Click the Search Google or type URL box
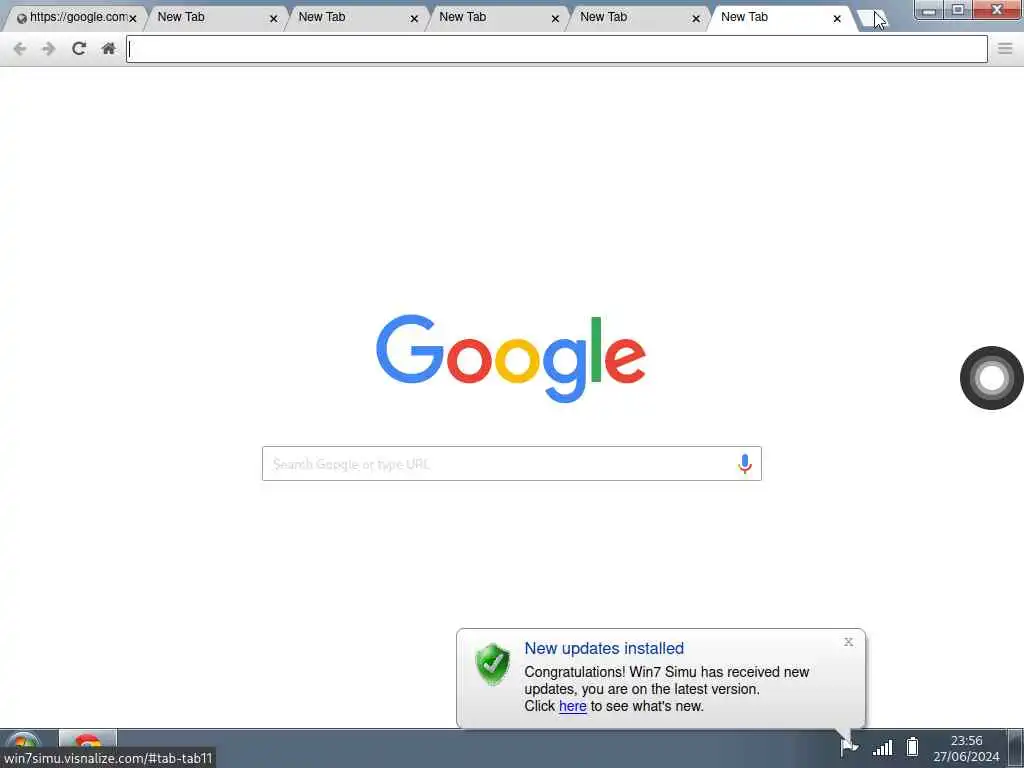Image resolution: width=1024 pixels, height=768 pixels. tap(511, 464)
